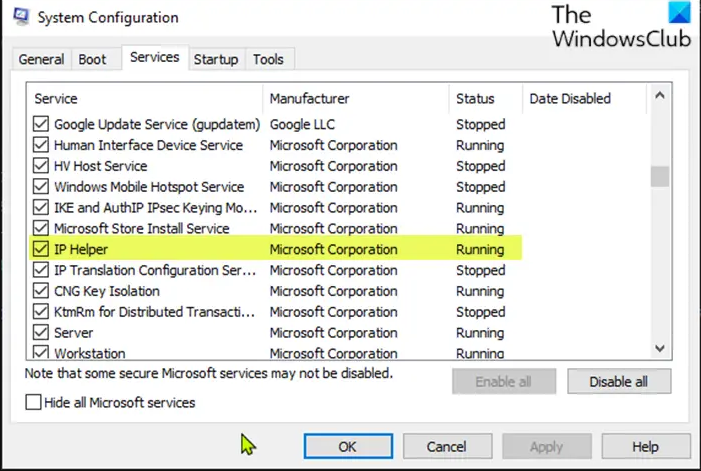This screenshot has width=701, height=471.
Task: Click the Cancel button
Action: 446,446
